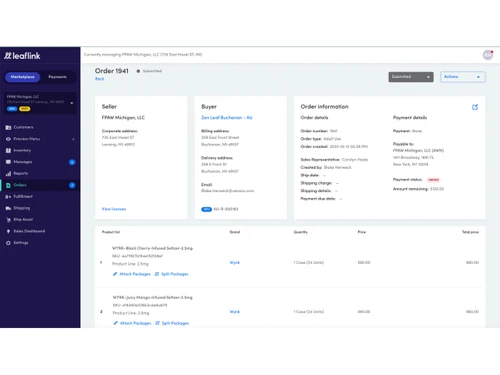
Task: Switch to the Payments mode
Action: point(57,77)
